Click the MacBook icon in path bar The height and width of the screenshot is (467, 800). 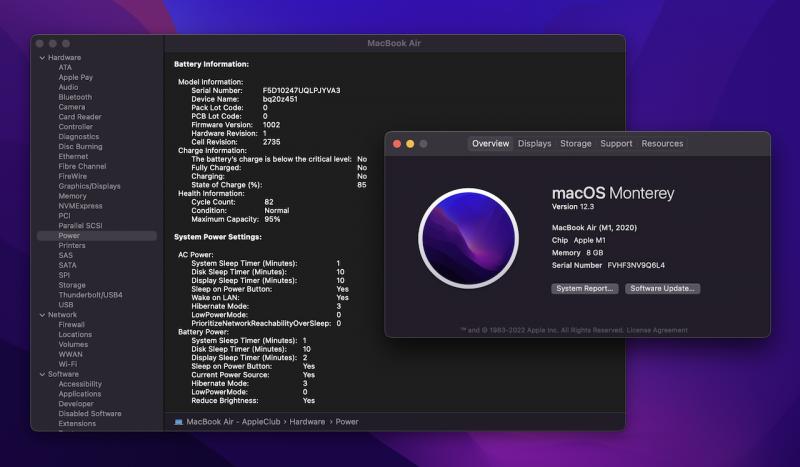[x=179, y=421]
